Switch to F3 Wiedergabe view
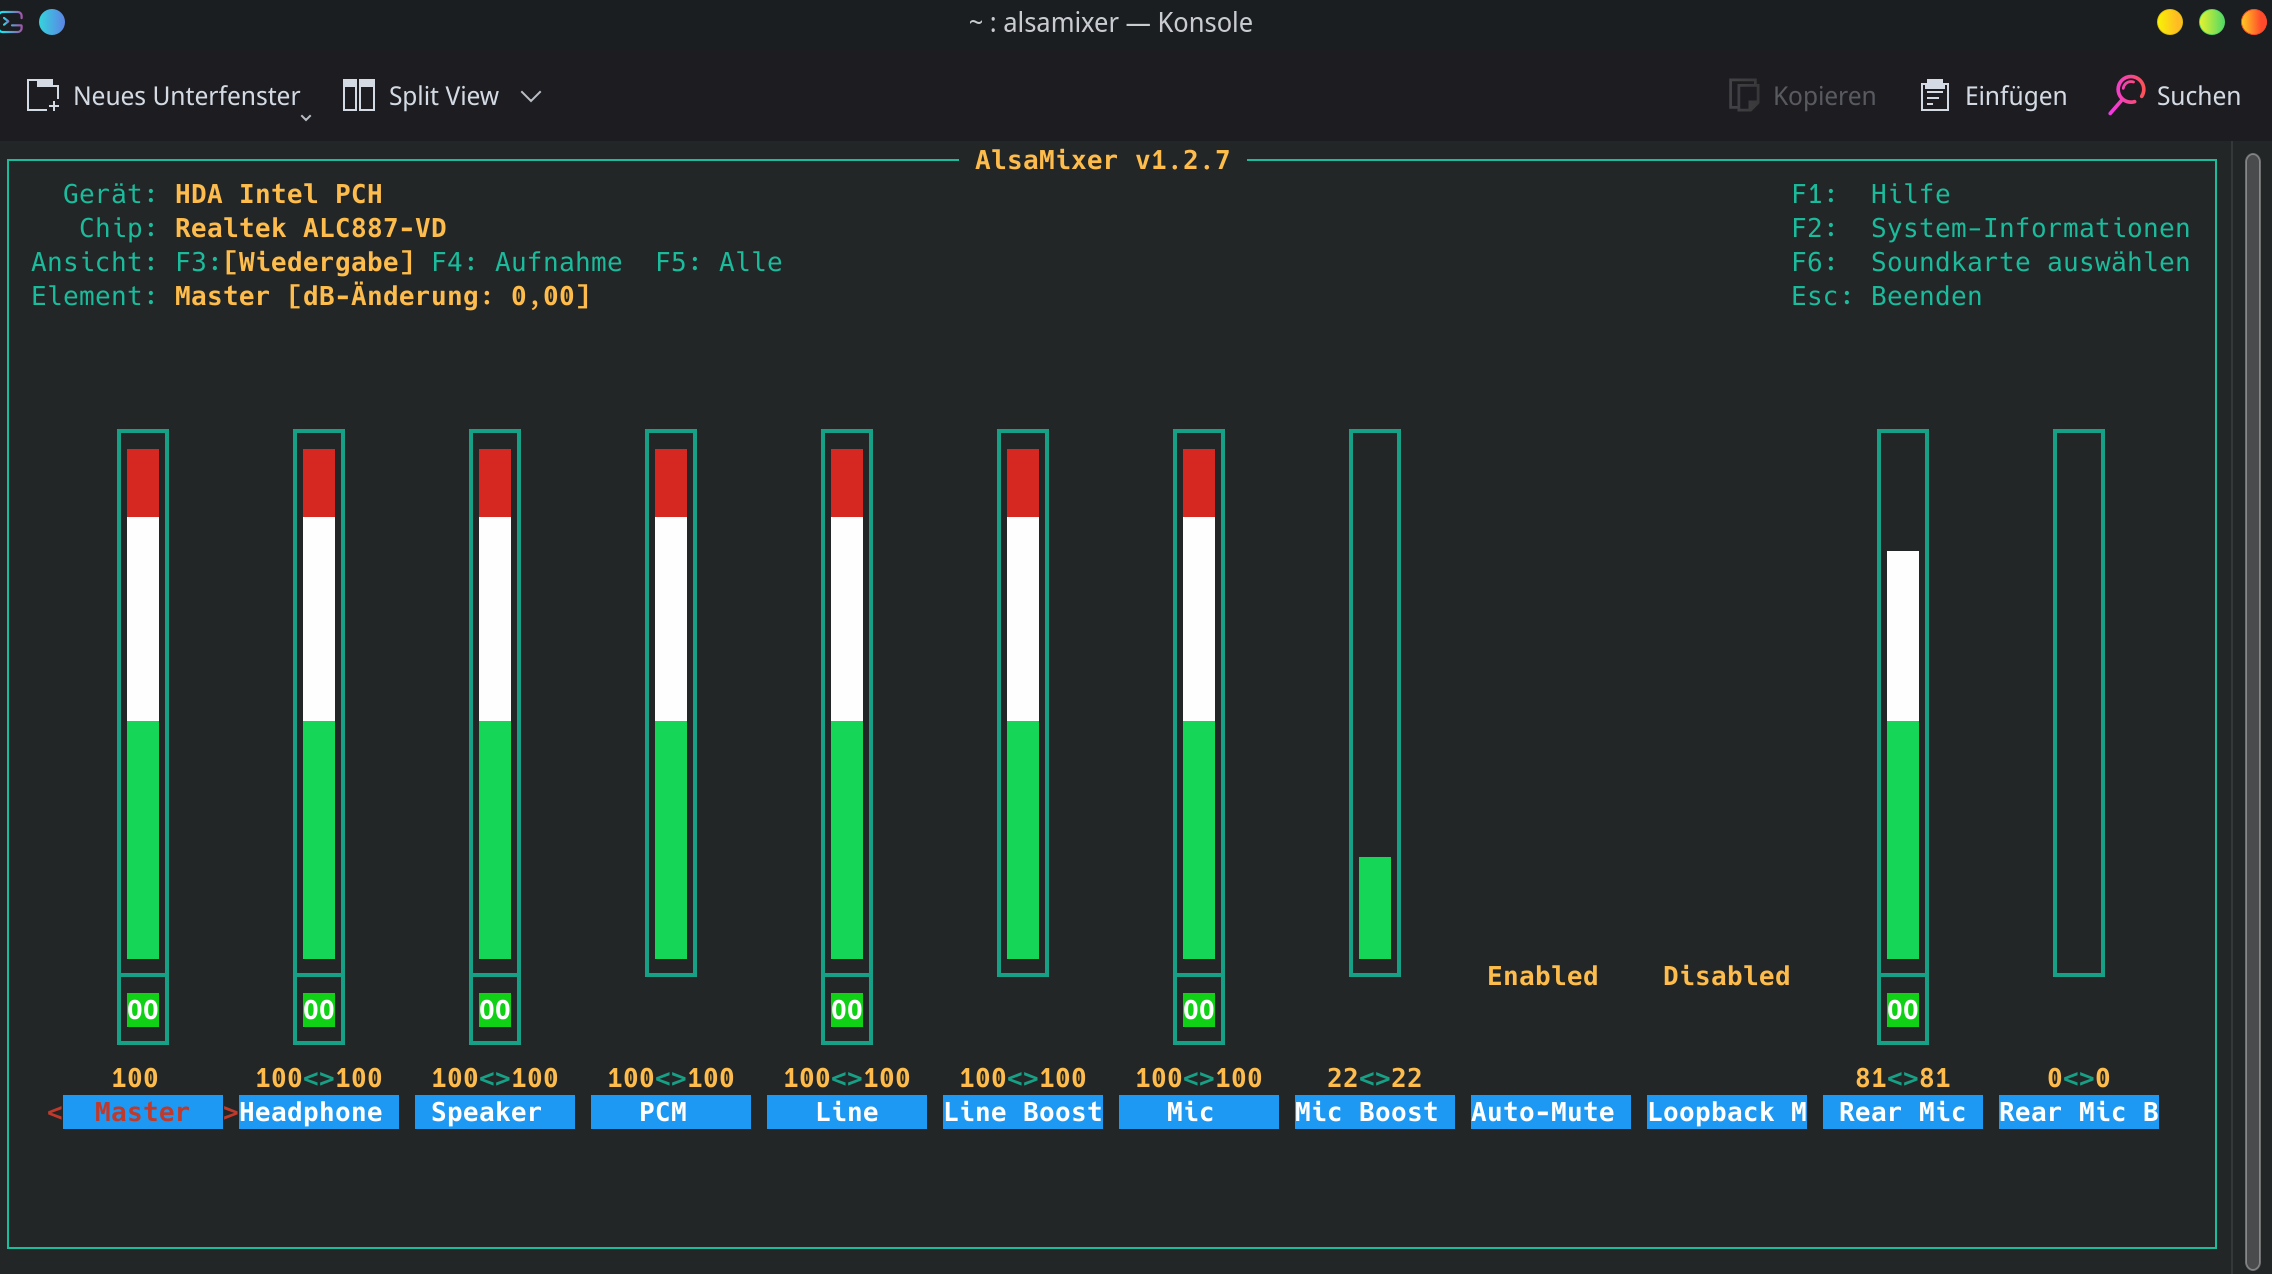2272x1274 pixels. click(x=295, y=262)
